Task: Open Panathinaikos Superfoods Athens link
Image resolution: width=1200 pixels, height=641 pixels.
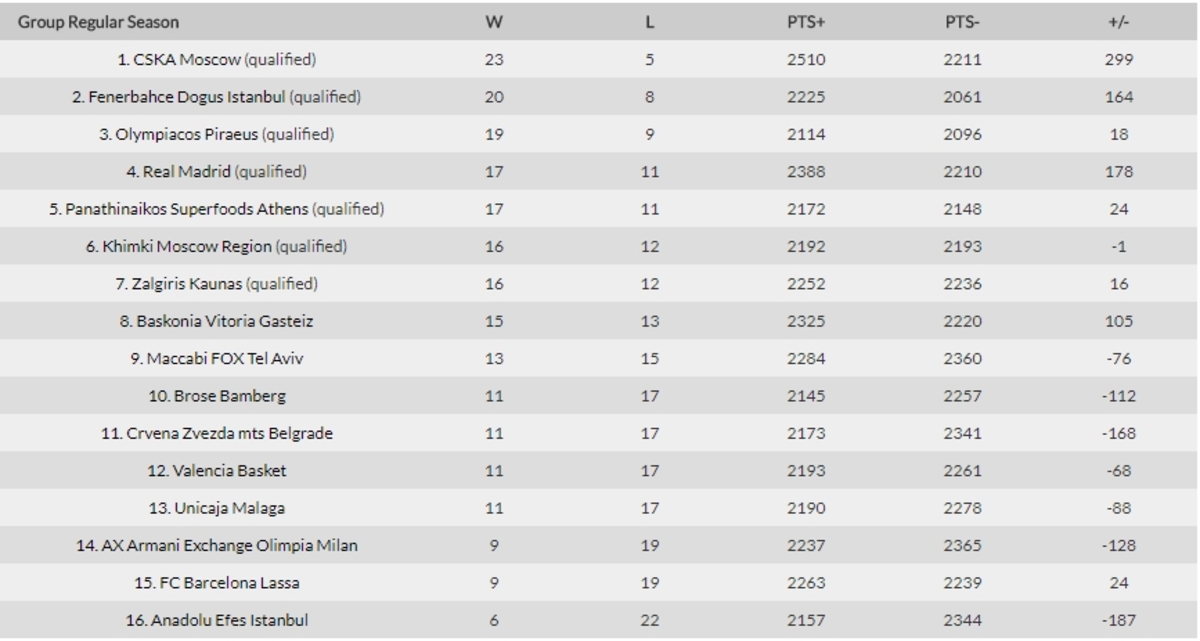Action: [187, 209]
